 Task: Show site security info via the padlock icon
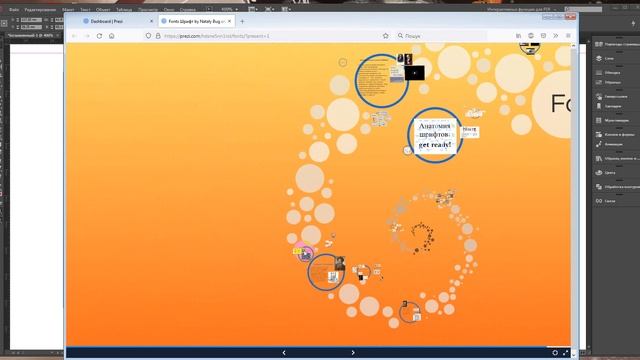click(158, 36)
